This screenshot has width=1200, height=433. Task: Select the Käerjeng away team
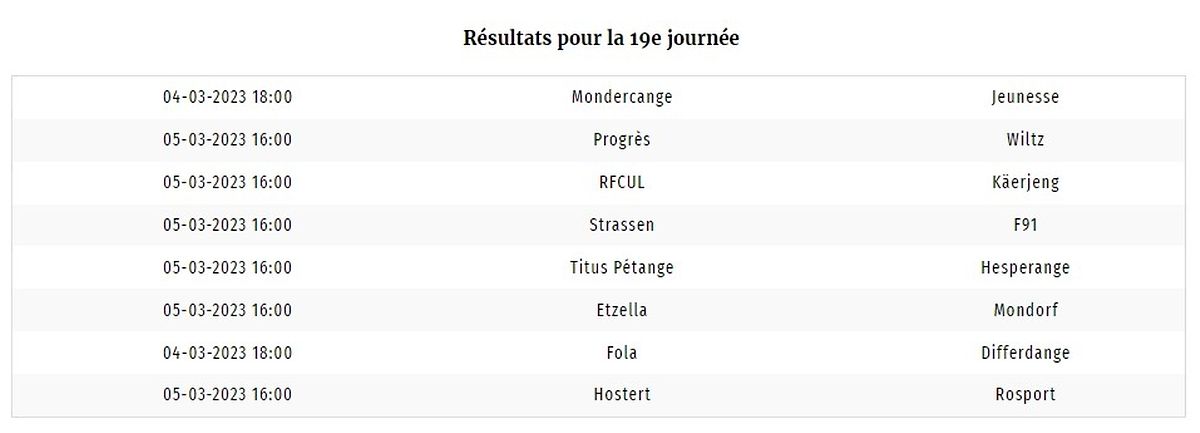coord(1026,182)
